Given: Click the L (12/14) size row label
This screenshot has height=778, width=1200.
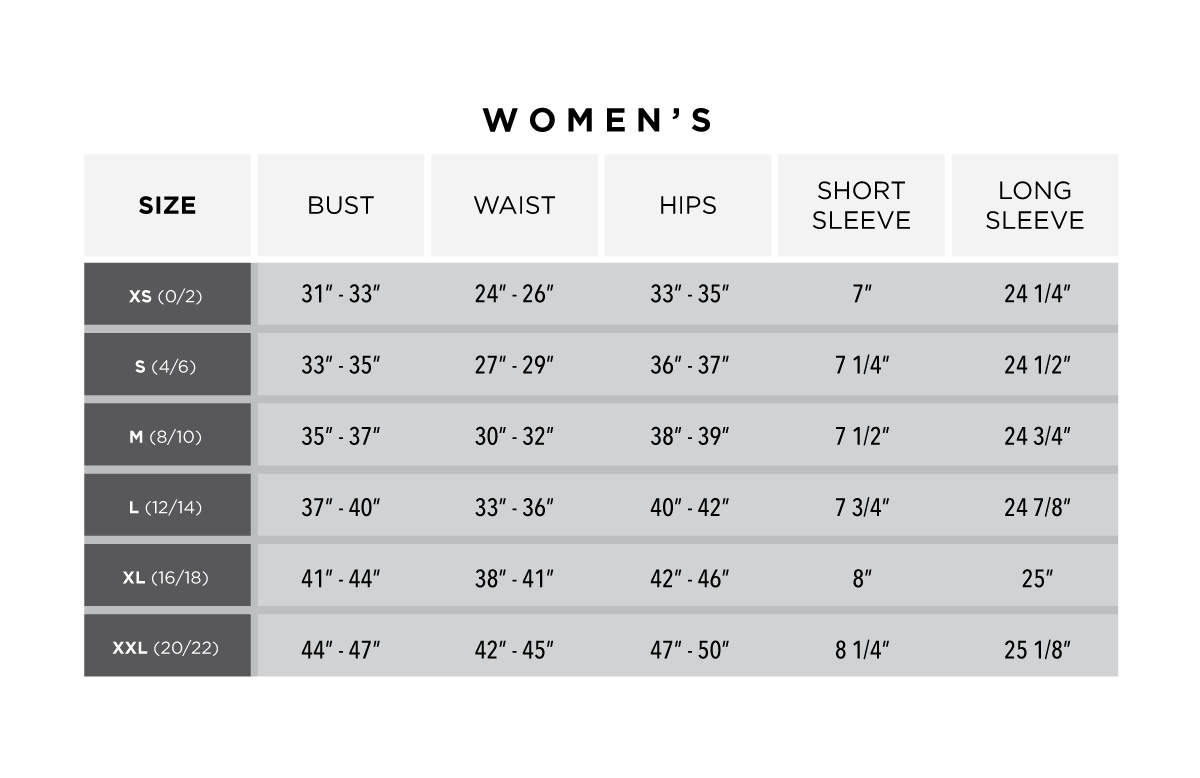Looking at the screenshot, I should (167, 507).
